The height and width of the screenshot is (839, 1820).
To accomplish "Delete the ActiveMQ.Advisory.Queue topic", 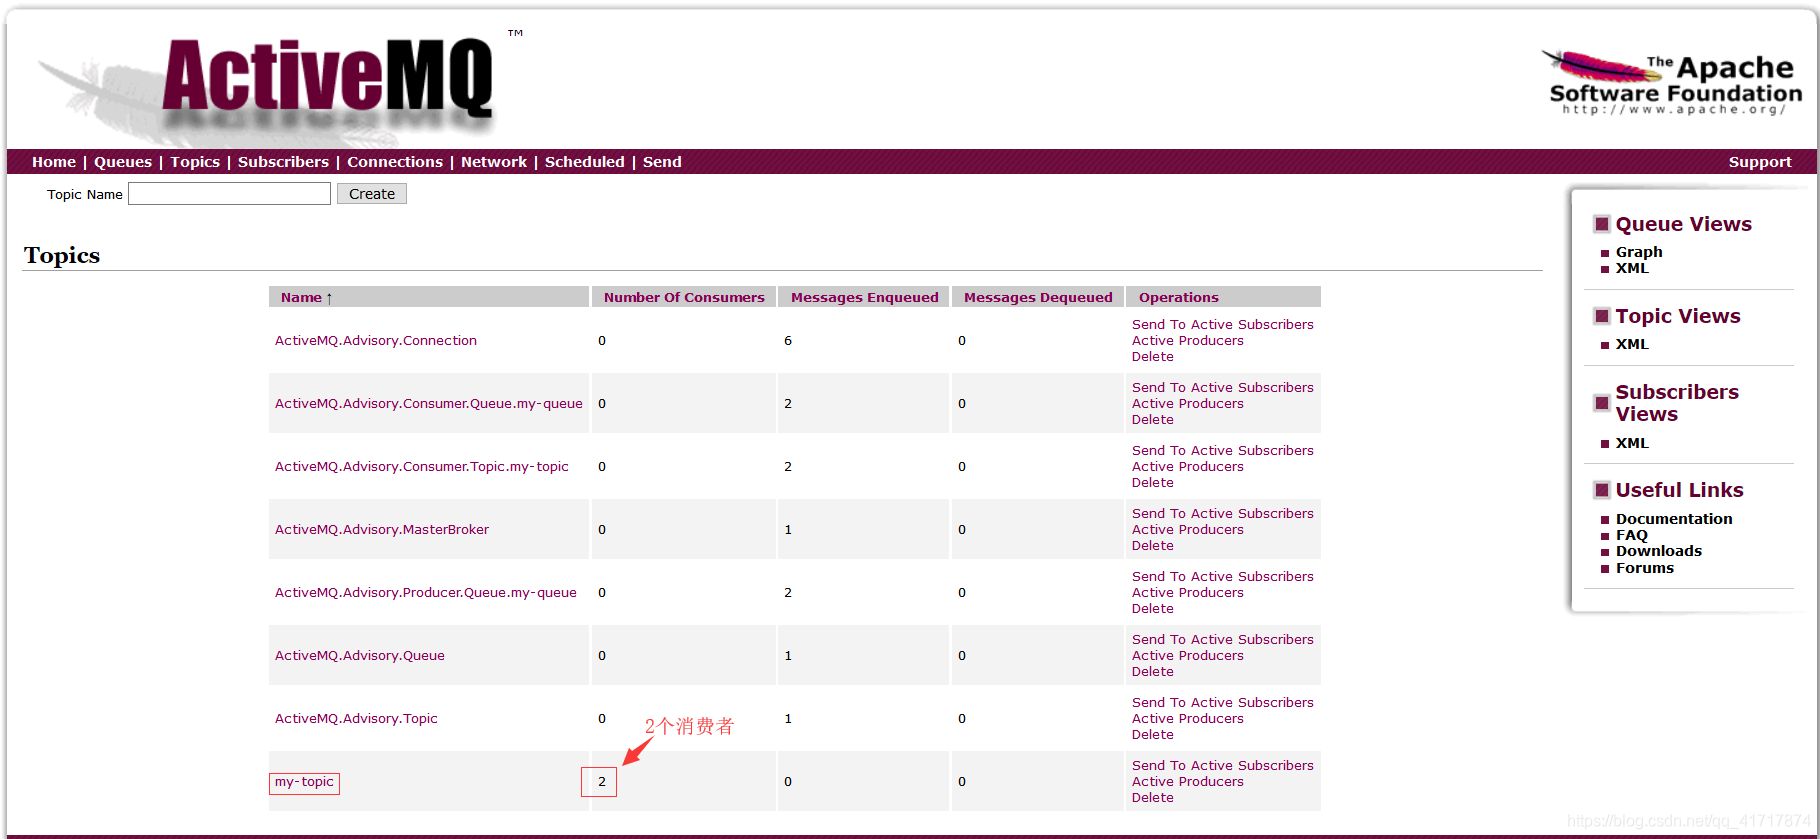I will point(1153,672).
